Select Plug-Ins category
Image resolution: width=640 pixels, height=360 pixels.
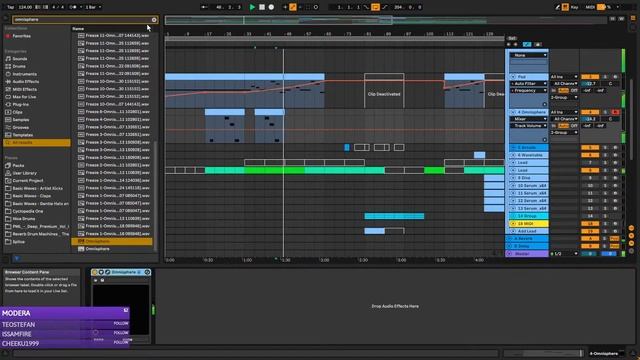point(20,104)
